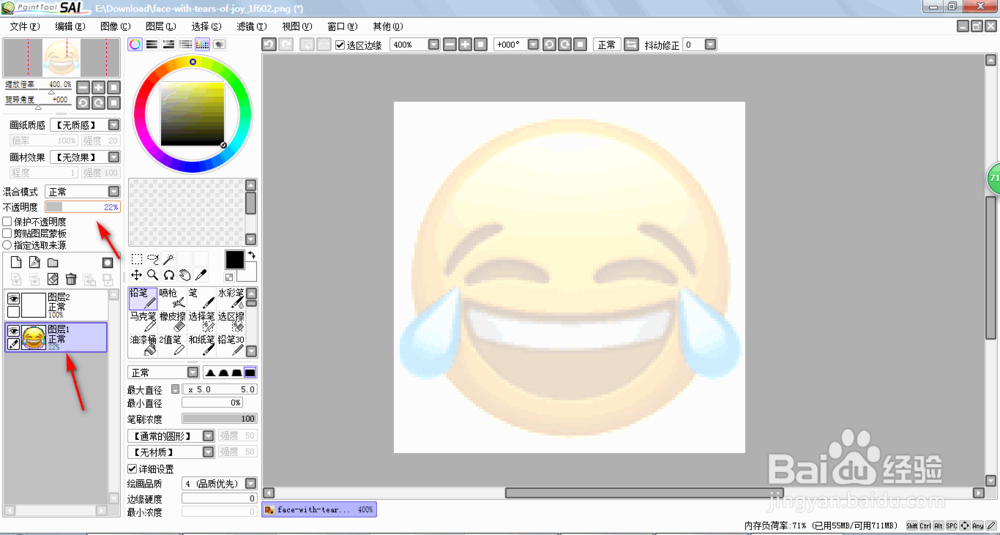Open the 图层 menu
The height and width of the screenshot is (535, 1000).
161,26
